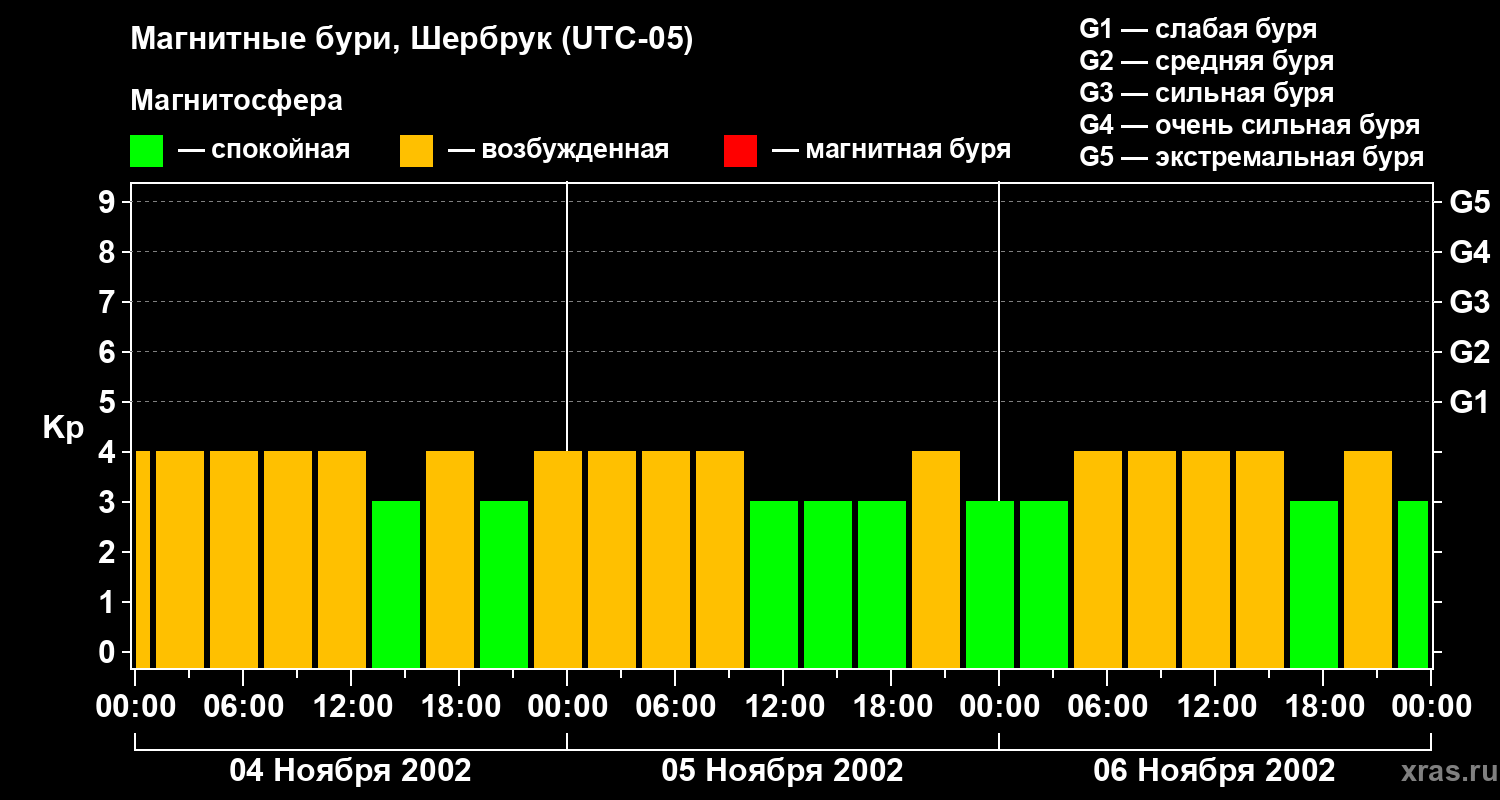Image resolution: width=1500 pixels, height=800 pixels.
Task: Select the green bar spanning midnight into 06 Ноября
Action: tap(990, 584)
